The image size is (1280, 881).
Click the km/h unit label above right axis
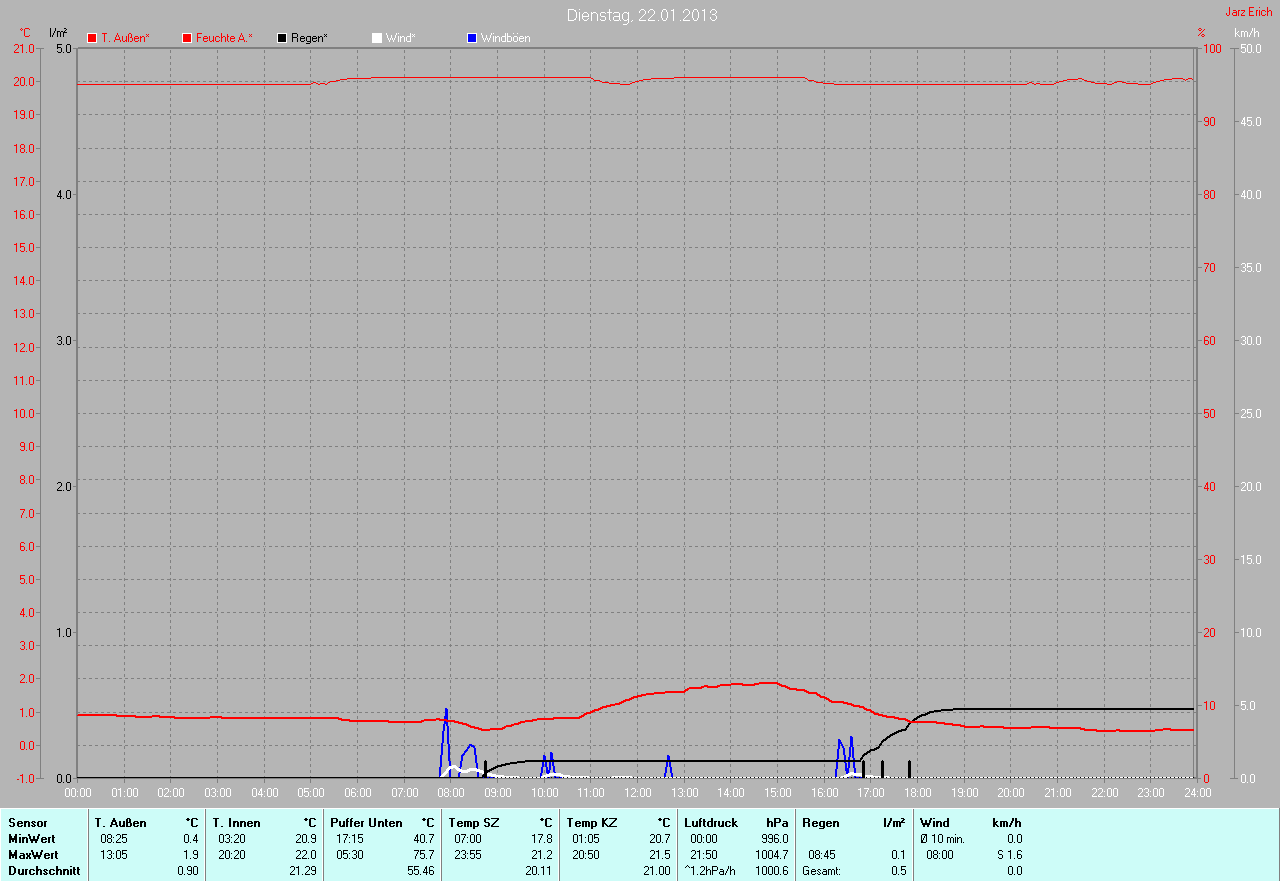pos(1247,33)
